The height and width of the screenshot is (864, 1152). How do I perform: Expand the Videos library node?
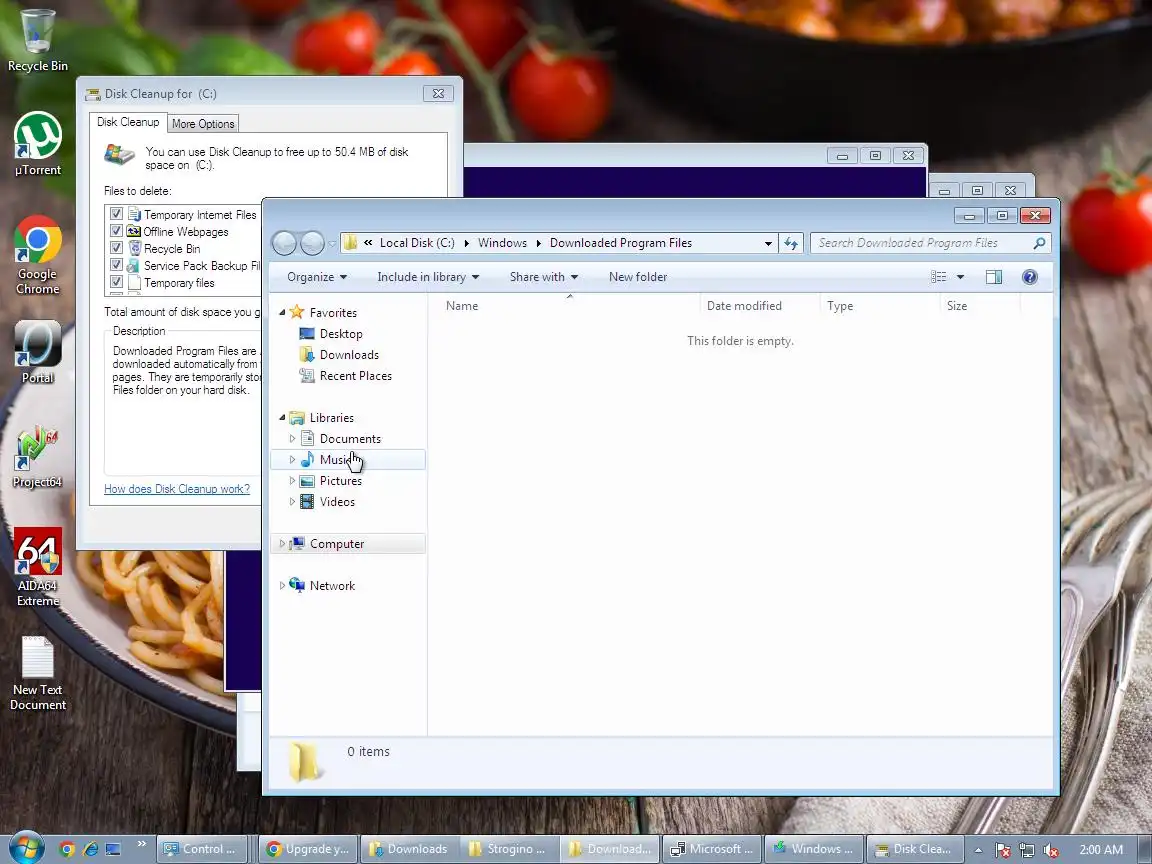point(292,502)
